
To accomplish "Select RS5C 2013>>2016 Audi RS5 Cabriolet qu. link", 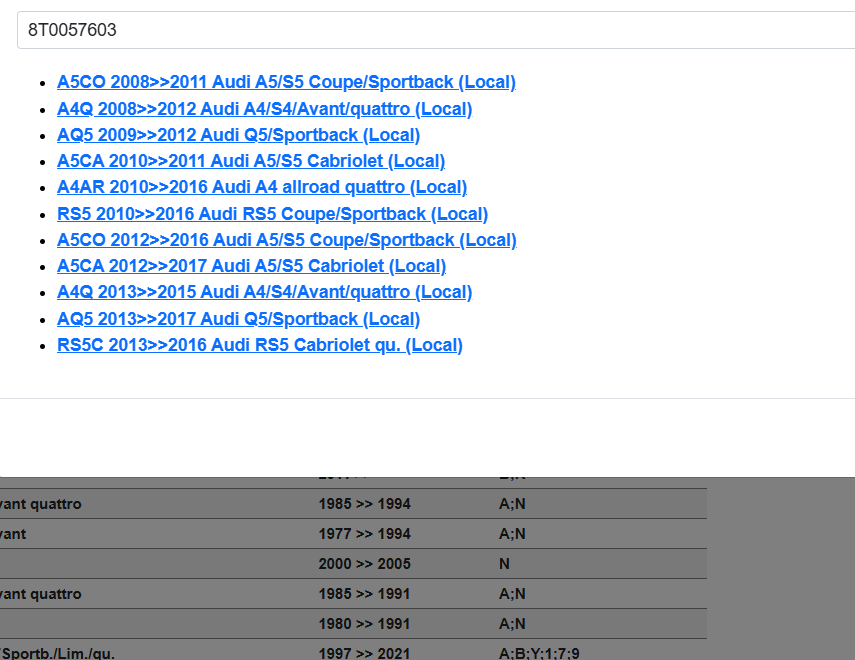I will click(260, 345).
